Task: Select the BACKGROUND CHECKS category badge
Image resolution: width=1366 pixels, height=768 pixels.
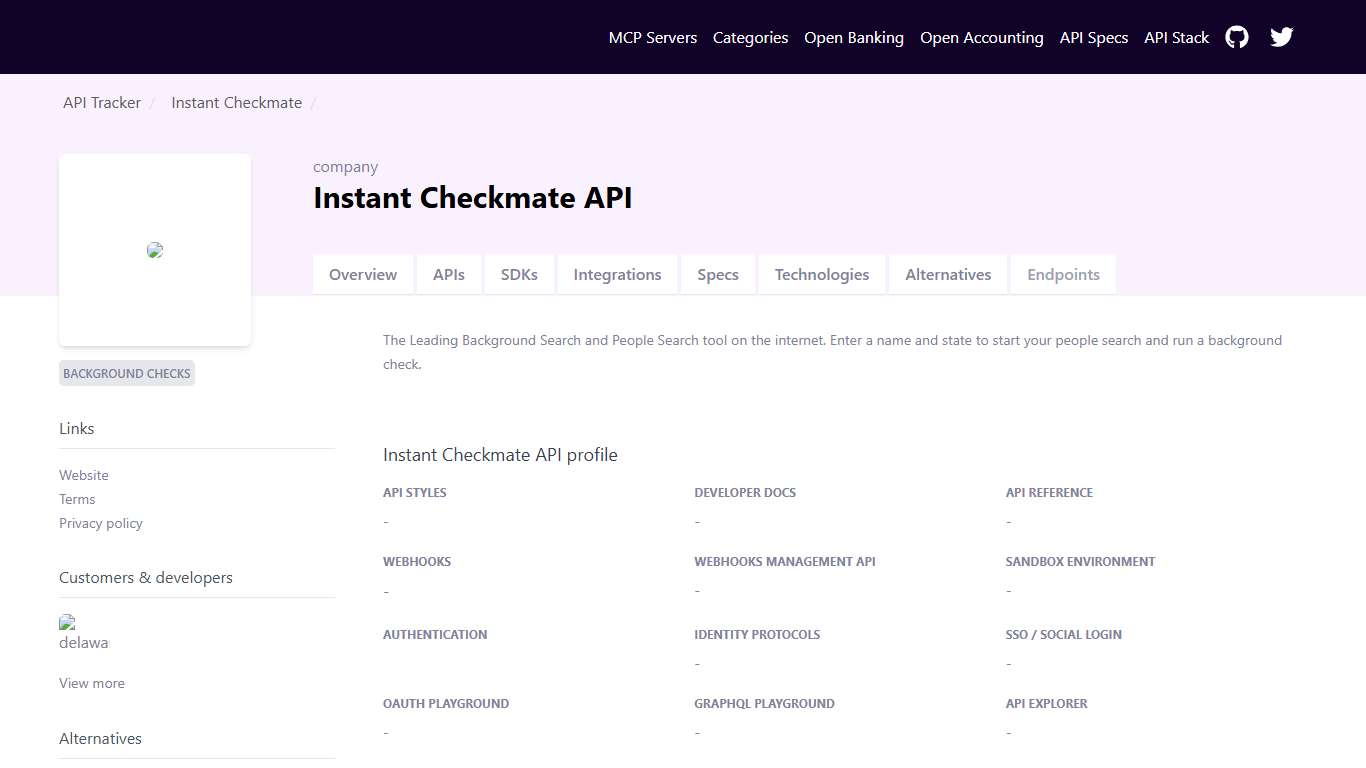Action: (126, 373)
